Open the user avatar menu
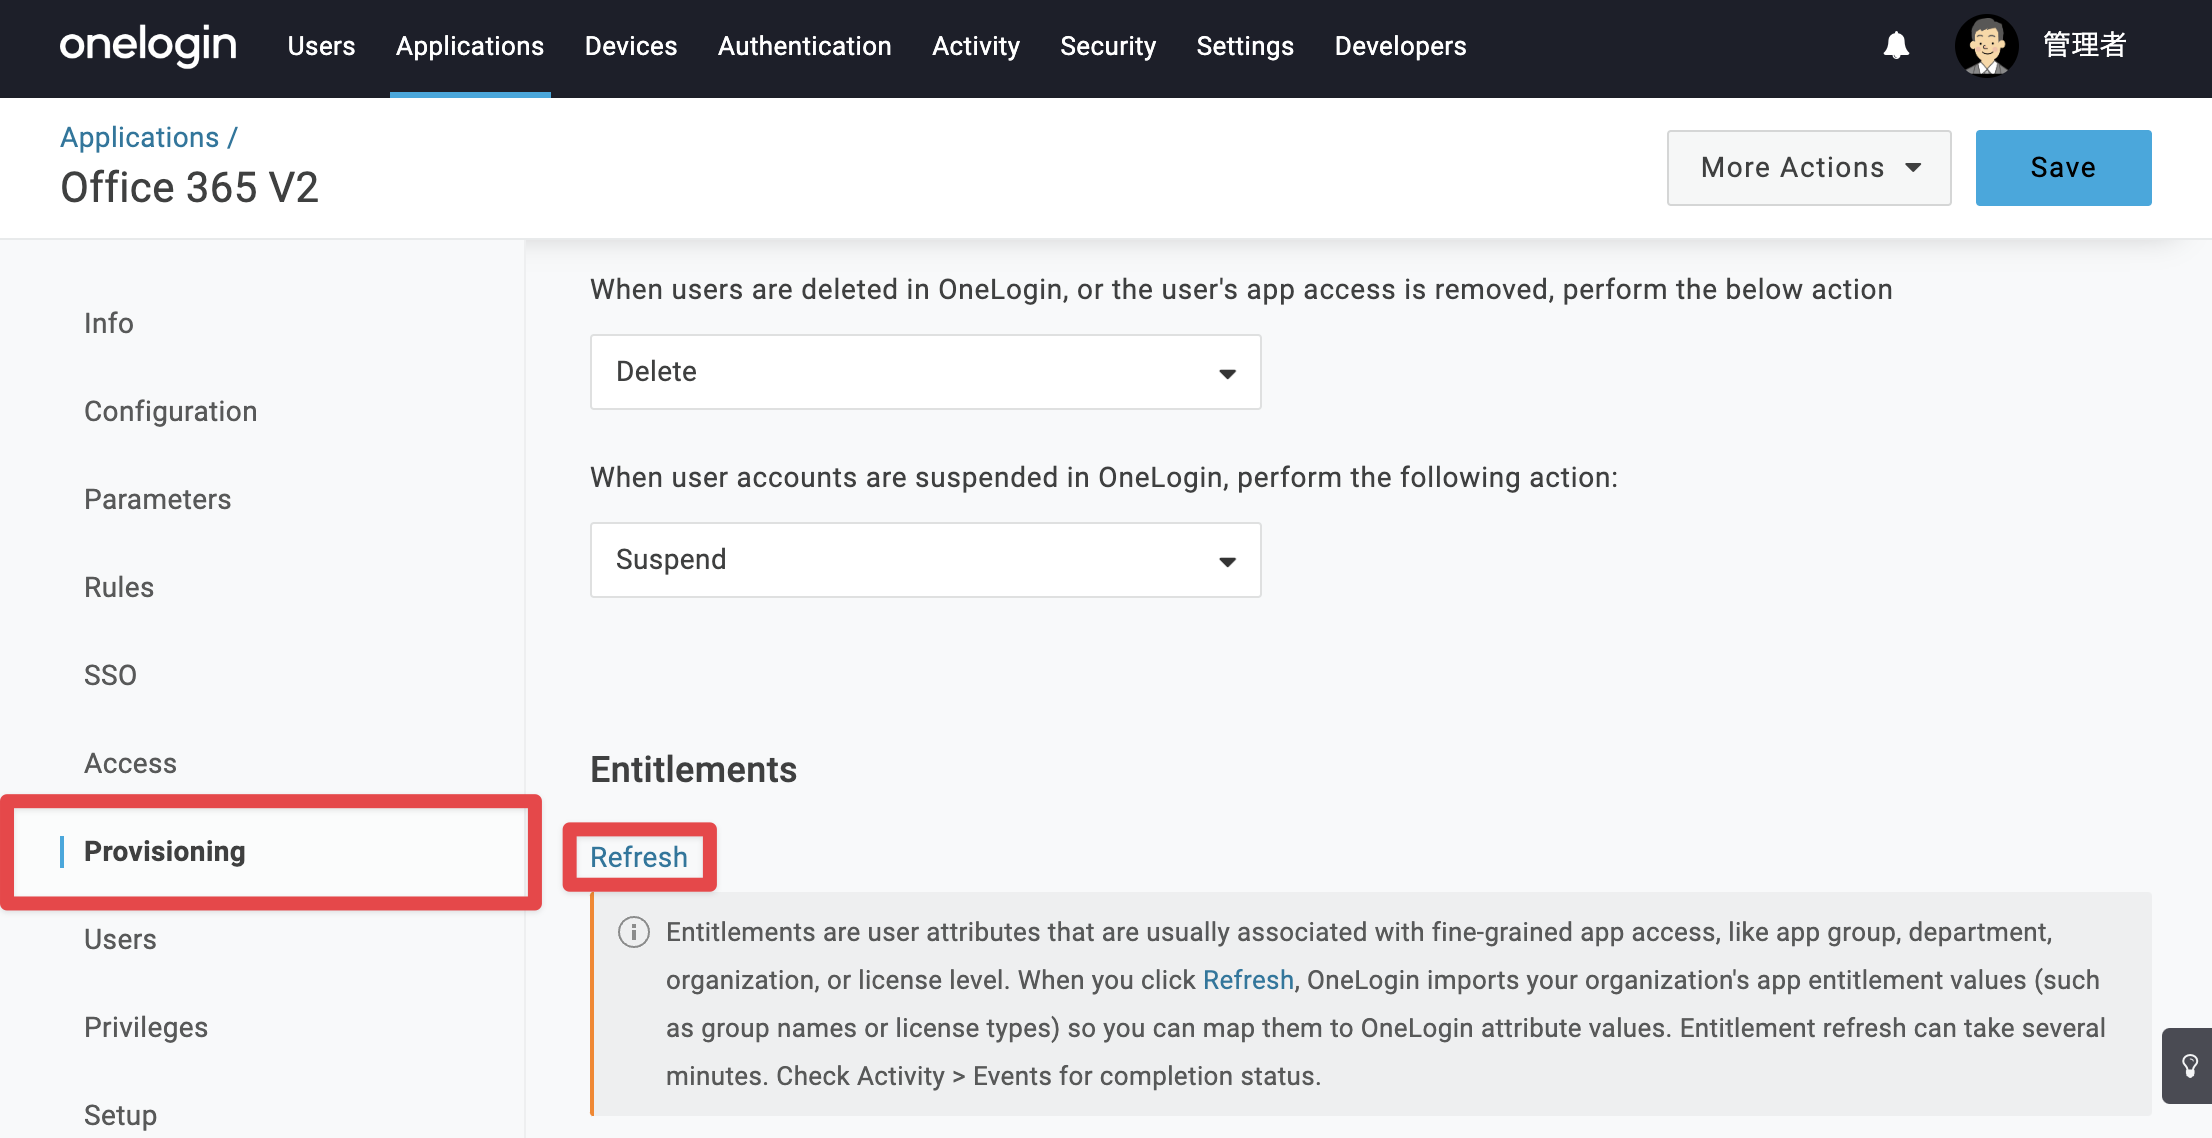The image size is (2212, 1138). point(1986,46)
